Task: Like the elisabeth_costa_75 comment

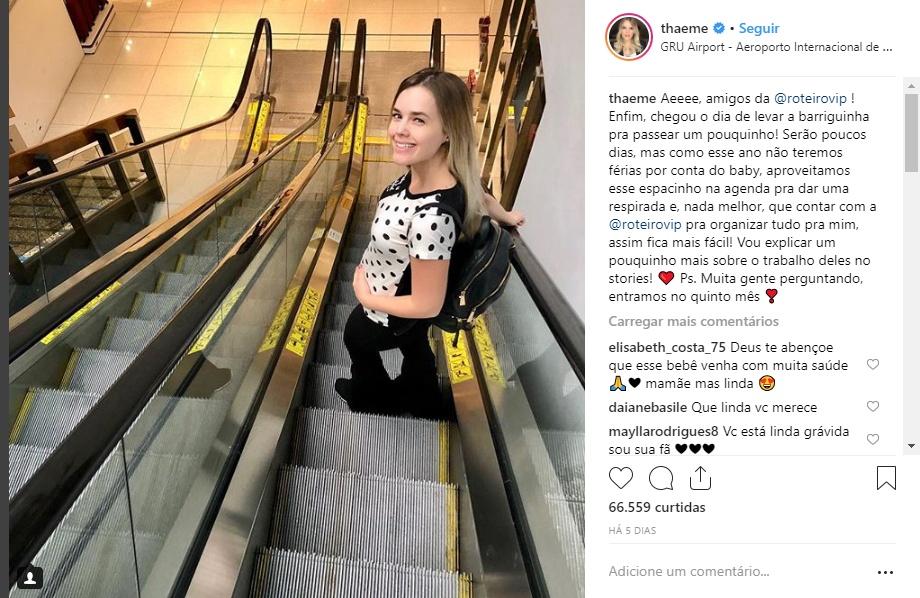Action: pos(873,364)
